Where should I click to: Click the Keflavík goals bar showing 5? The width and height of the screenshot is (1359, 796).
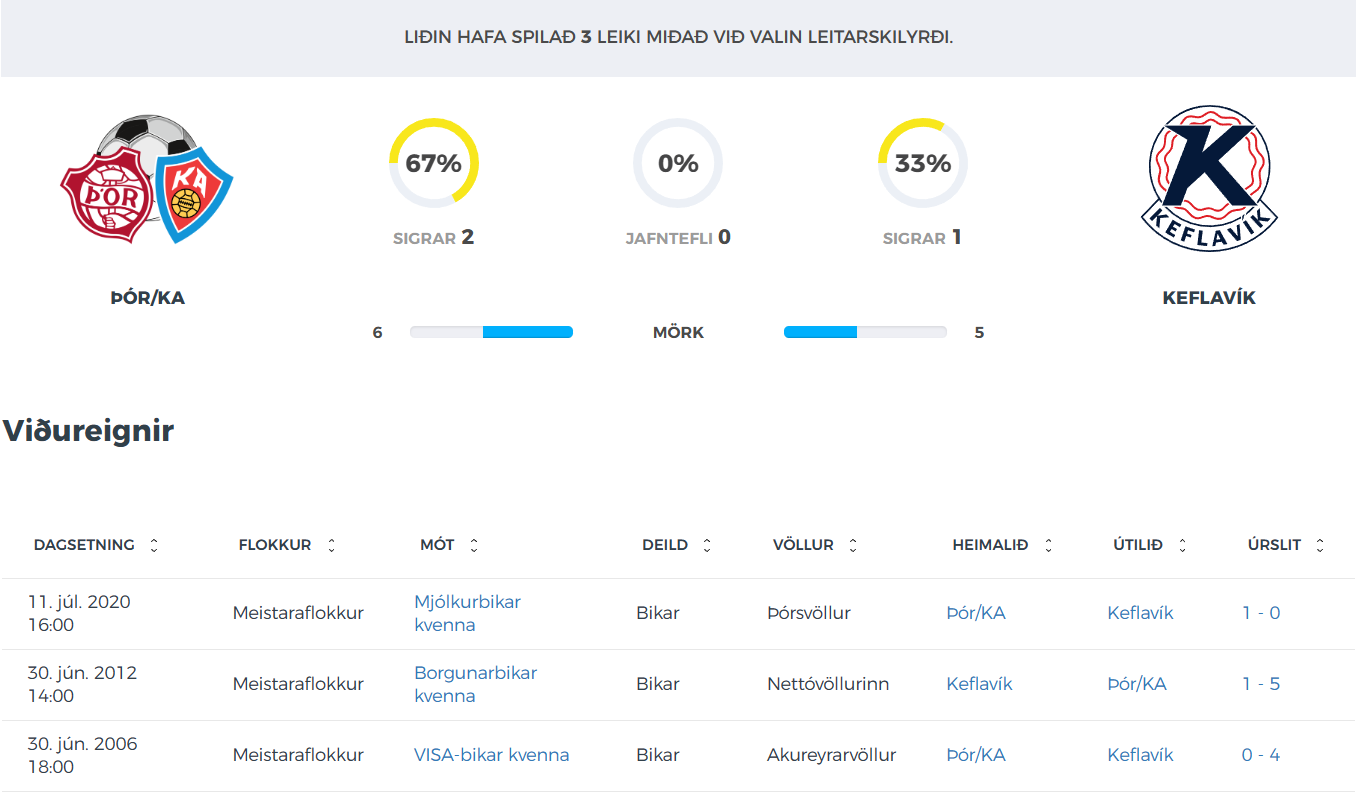click(x=865, y=332)
